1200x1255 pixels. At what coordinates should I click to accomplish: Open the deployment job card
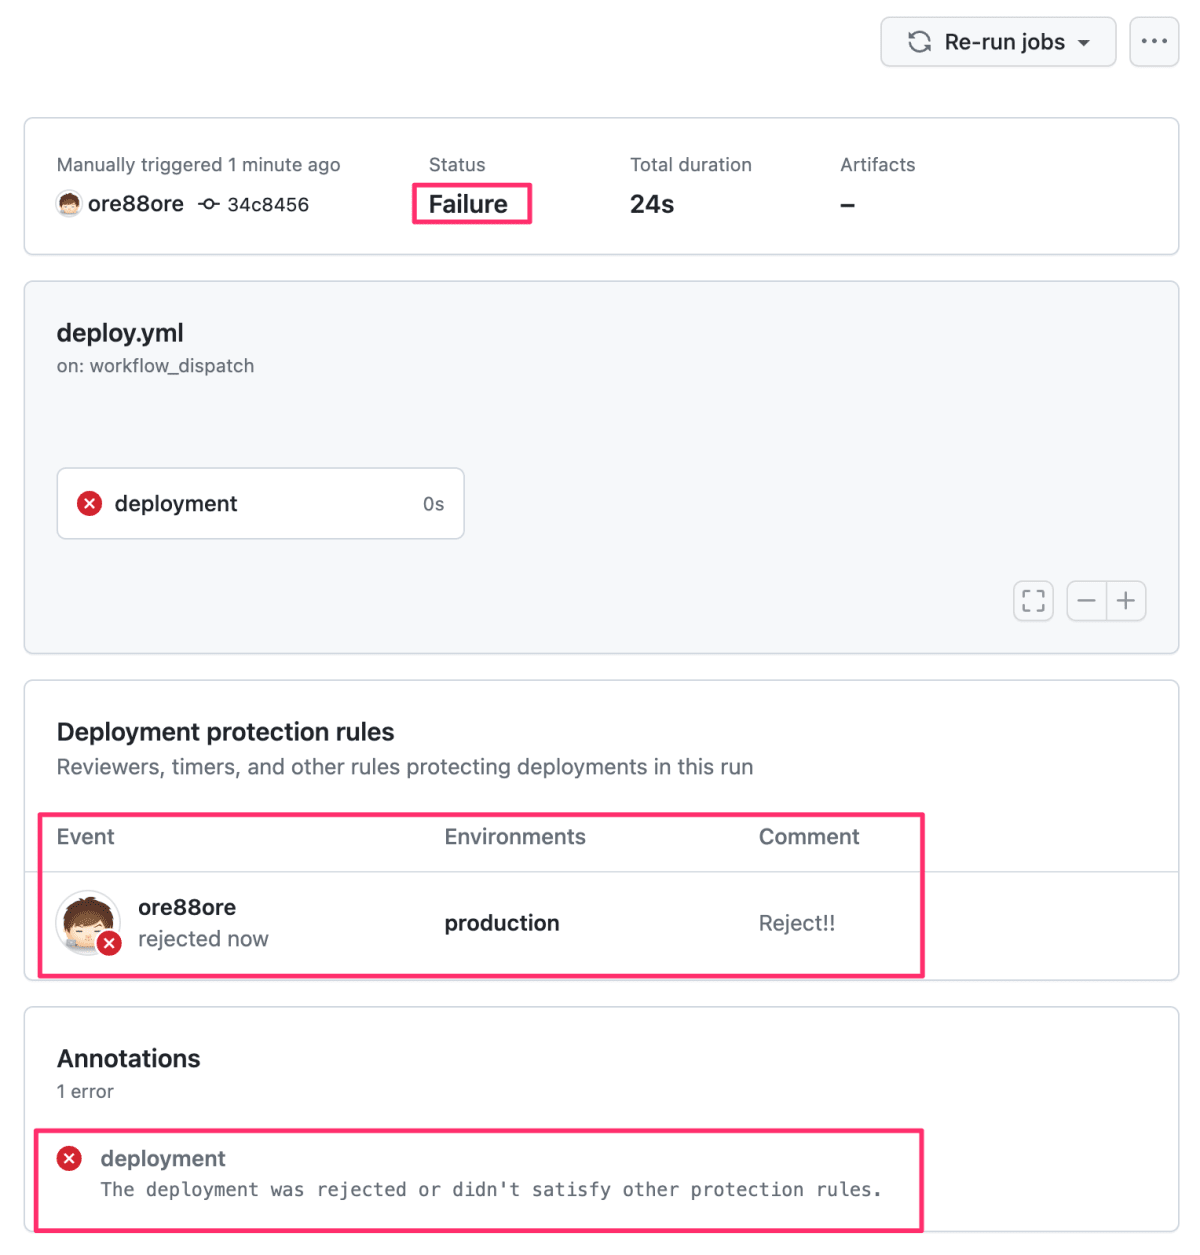click(x=261, y=503)
